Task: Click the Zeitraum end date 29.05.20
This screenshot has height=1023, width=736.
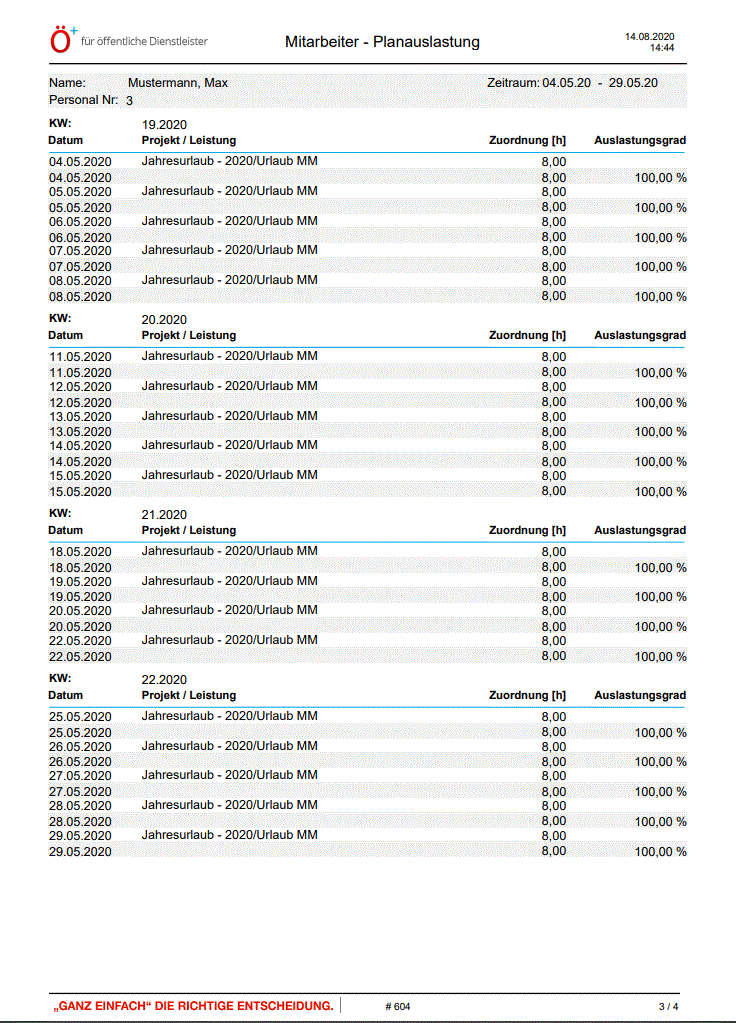Action: [x=634, y=83]
